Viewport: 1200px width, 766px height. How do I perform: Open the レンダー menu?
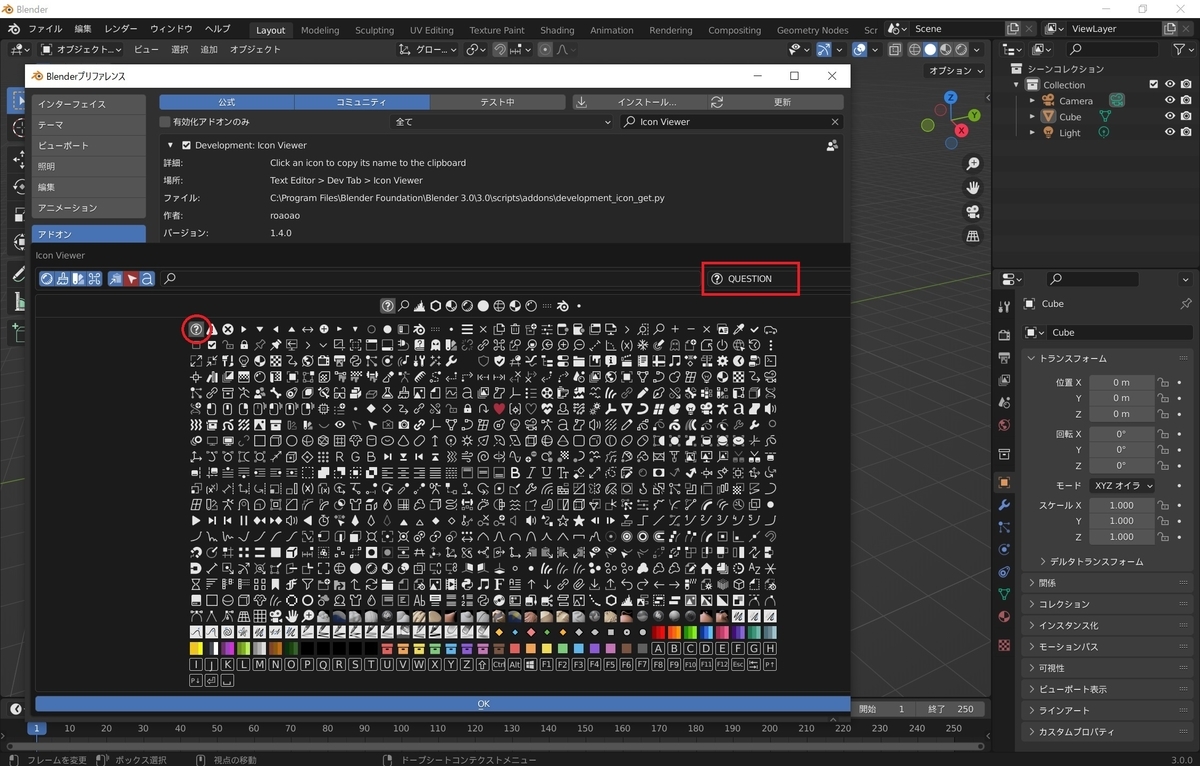click(x=121, y=29)
